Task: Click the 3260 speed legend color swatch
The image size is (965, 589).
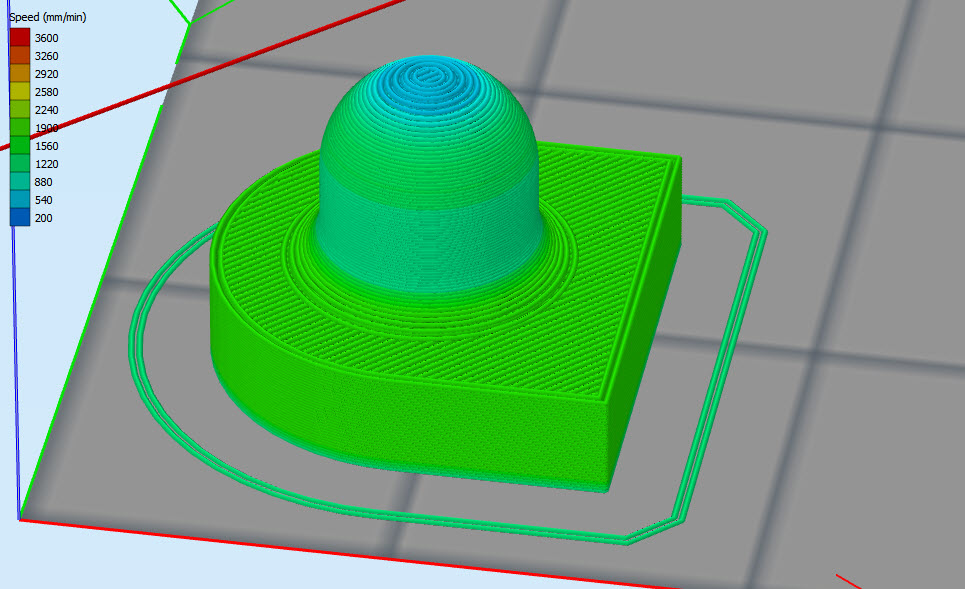Action: (20, 55)
